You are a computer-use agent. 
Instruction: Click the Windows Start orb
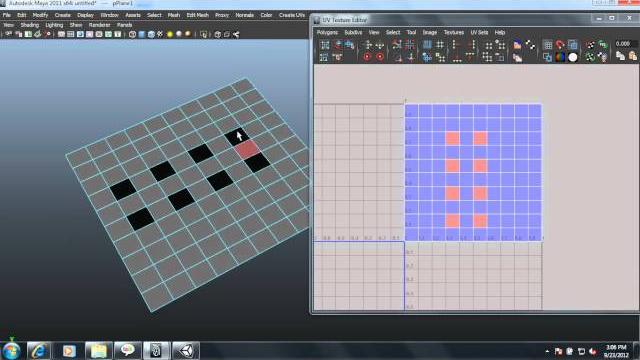(x=11, y=351)
